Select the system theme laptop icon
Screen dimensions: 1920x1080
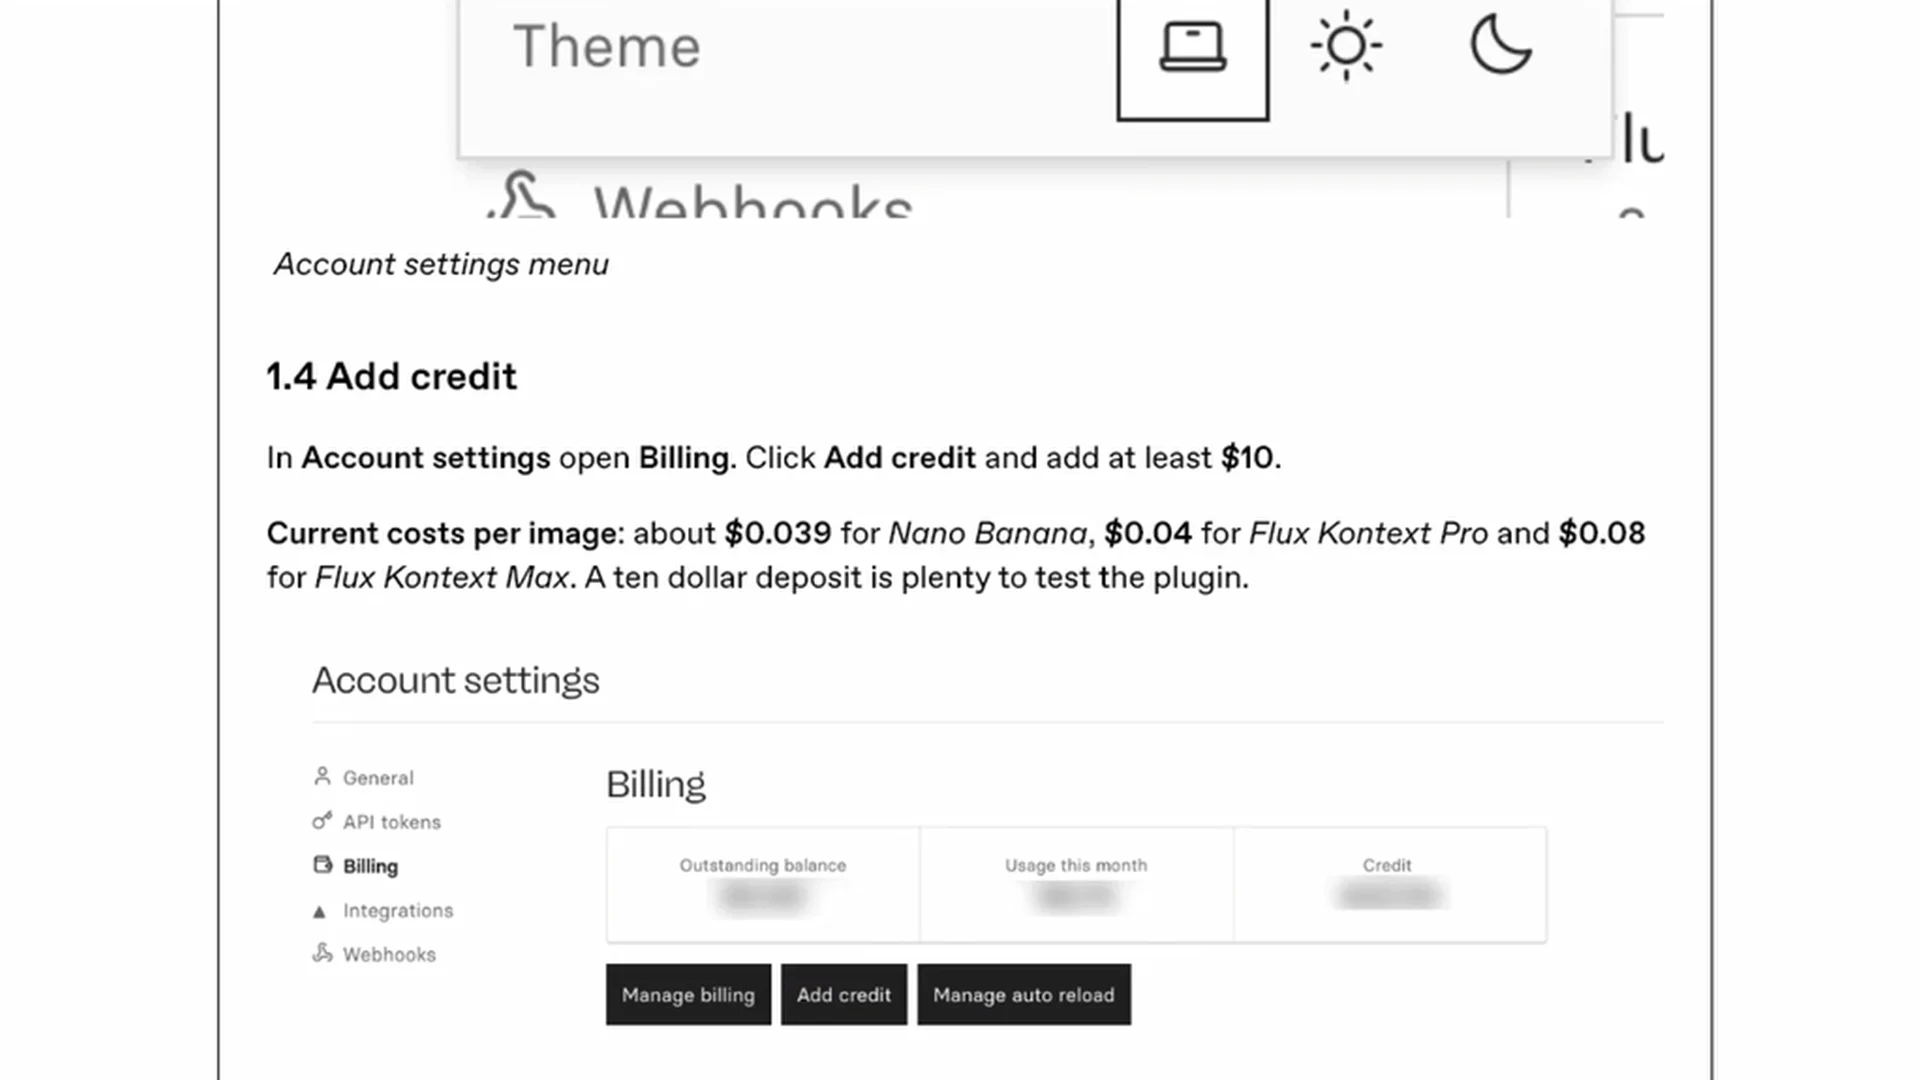[x=1192, y=48]
